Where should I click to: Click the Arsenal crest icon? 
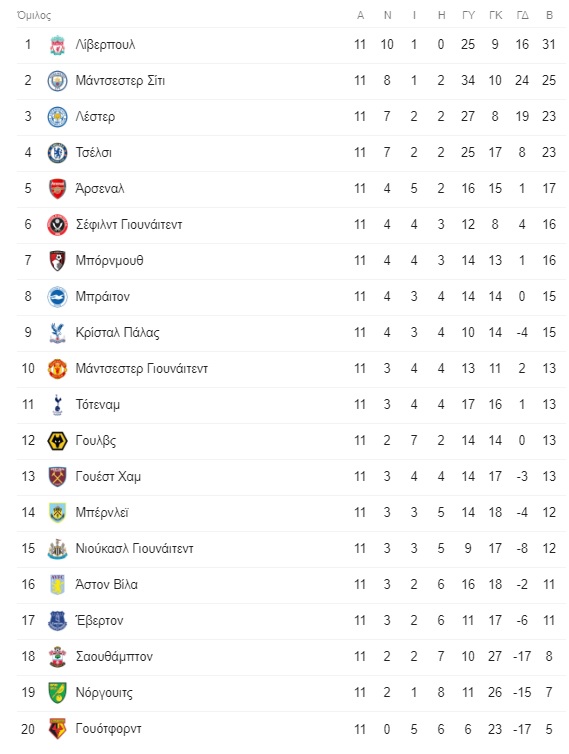coord(57,189)
